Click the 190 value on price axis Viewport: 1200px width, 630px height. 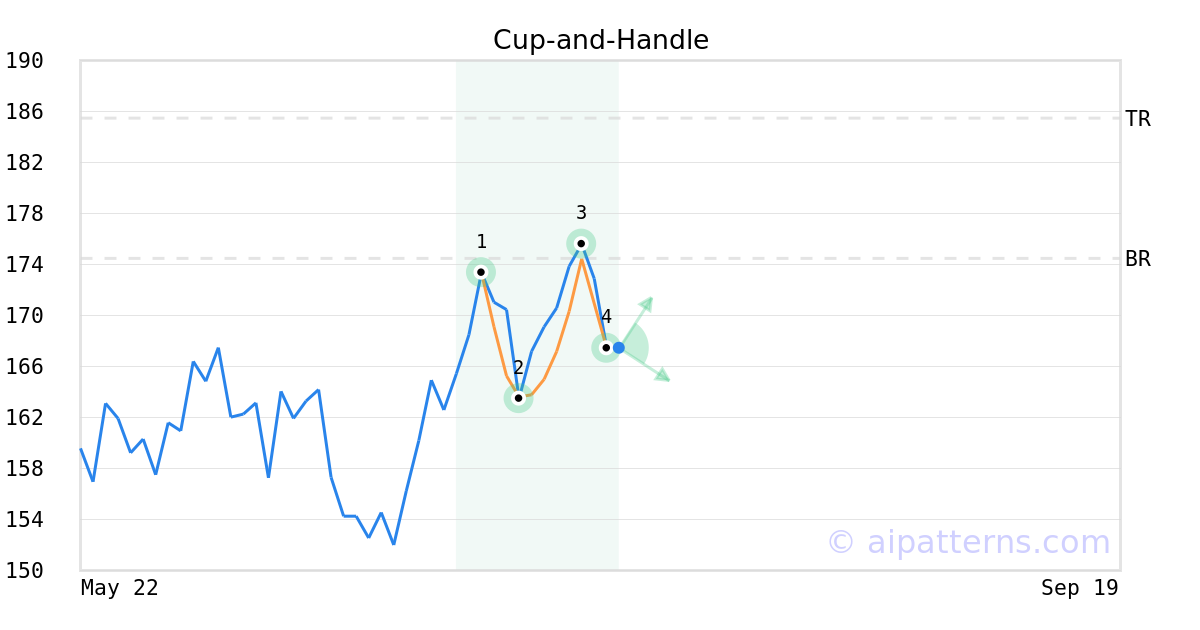(x=25, y=61)
